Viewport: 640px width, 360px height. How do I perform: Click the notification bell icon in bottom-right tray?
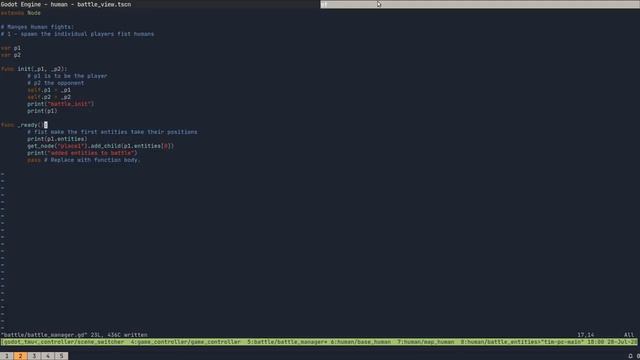coord(630,356)
